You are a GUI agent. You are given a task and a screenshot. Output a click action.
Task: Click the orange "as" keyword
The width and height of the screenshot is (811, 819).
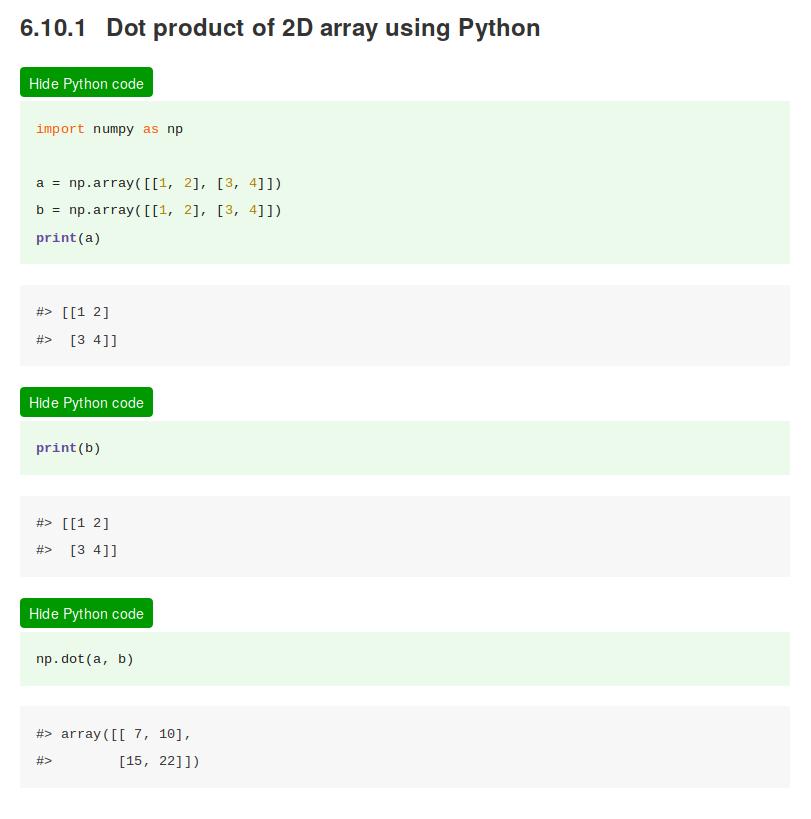coord(151,129)
